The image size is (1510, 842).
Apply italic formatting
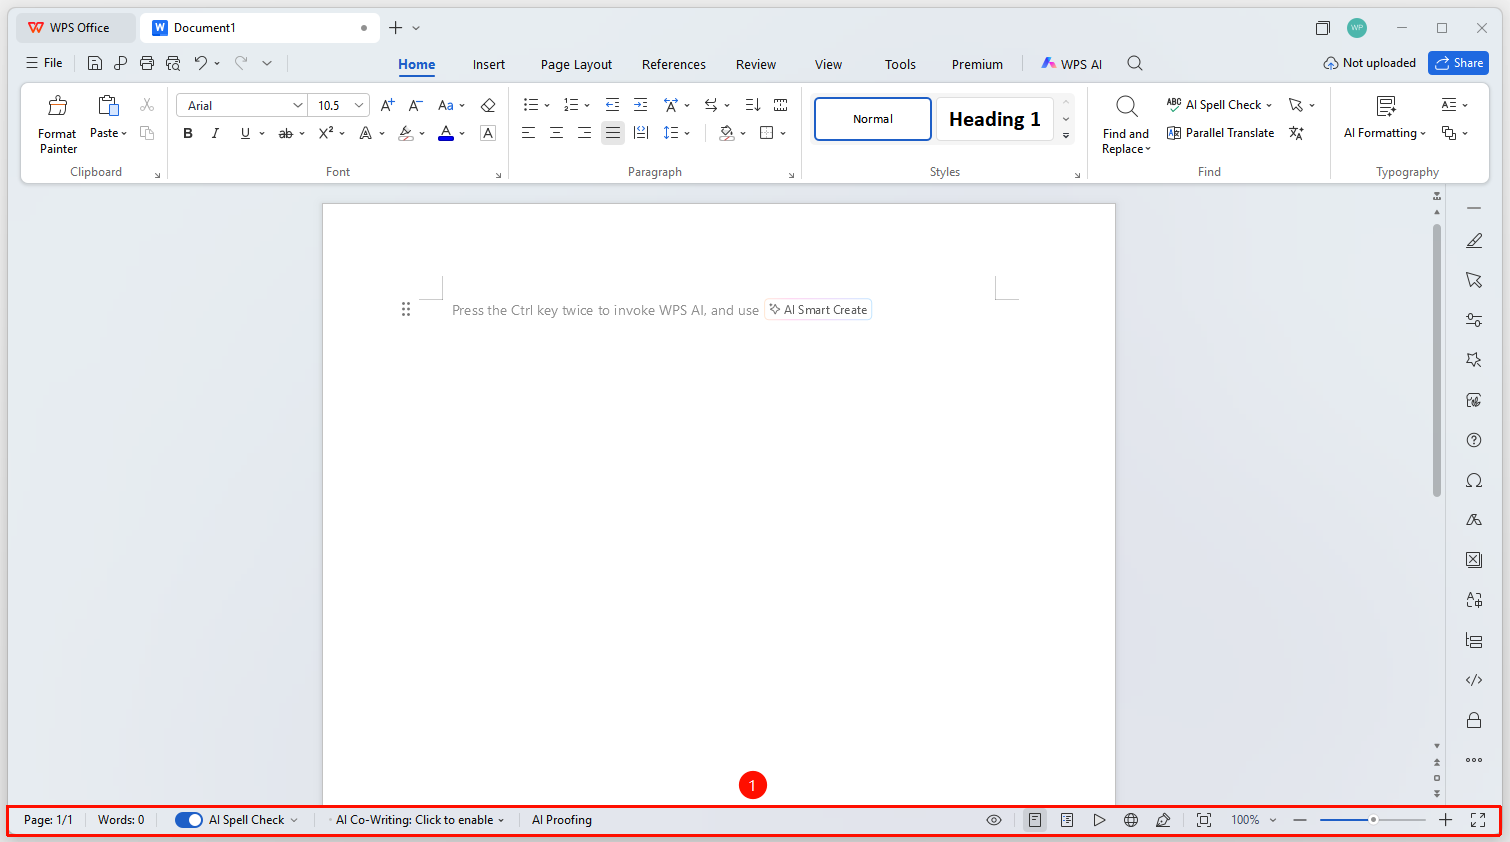point(215,133)
